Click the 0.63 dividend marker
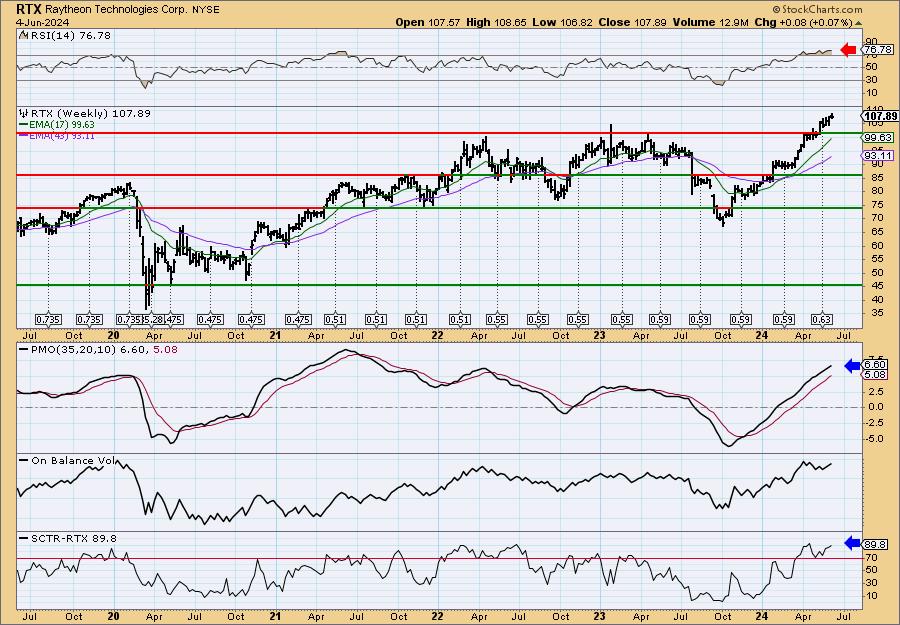The width and height of the screenshot is (900, 625). coord(823,320)
